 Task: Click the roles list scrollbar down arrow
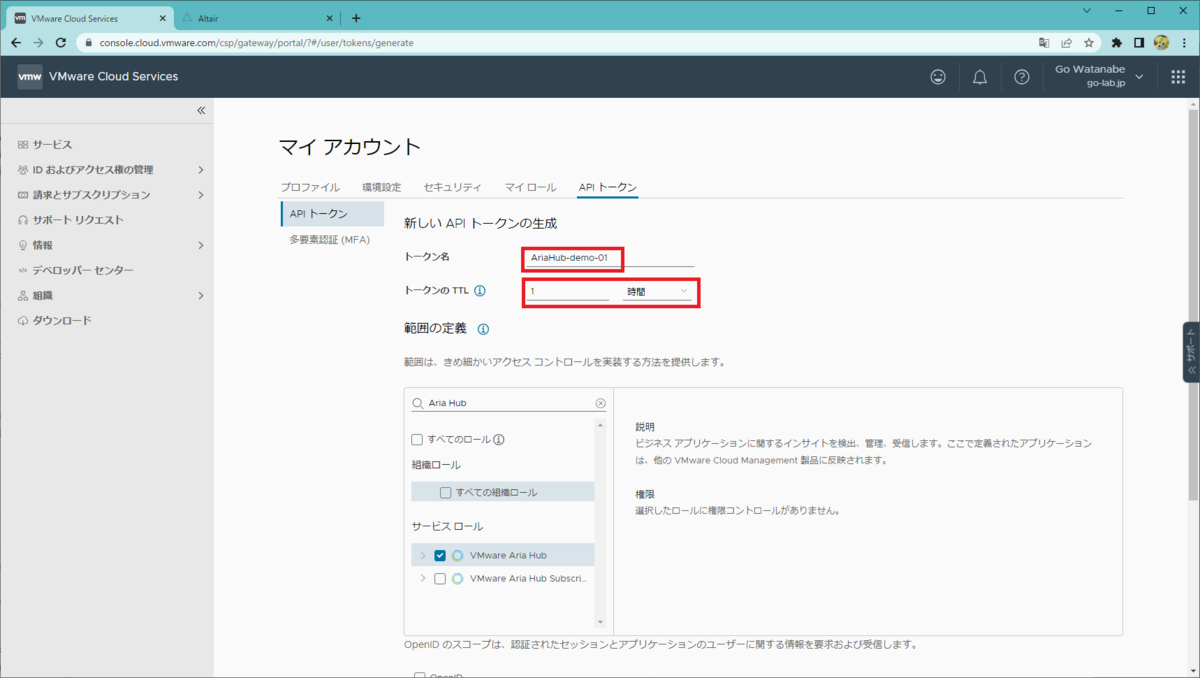pos(600,622)
